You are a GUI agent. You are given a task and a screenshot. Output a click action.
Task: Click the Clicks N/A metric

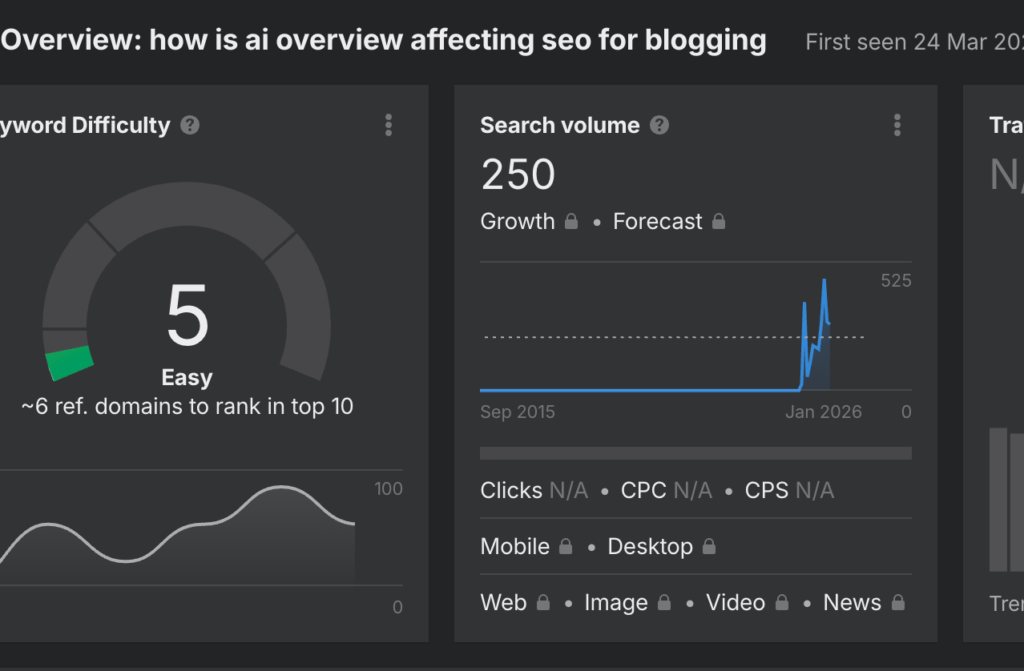(534, 490)
